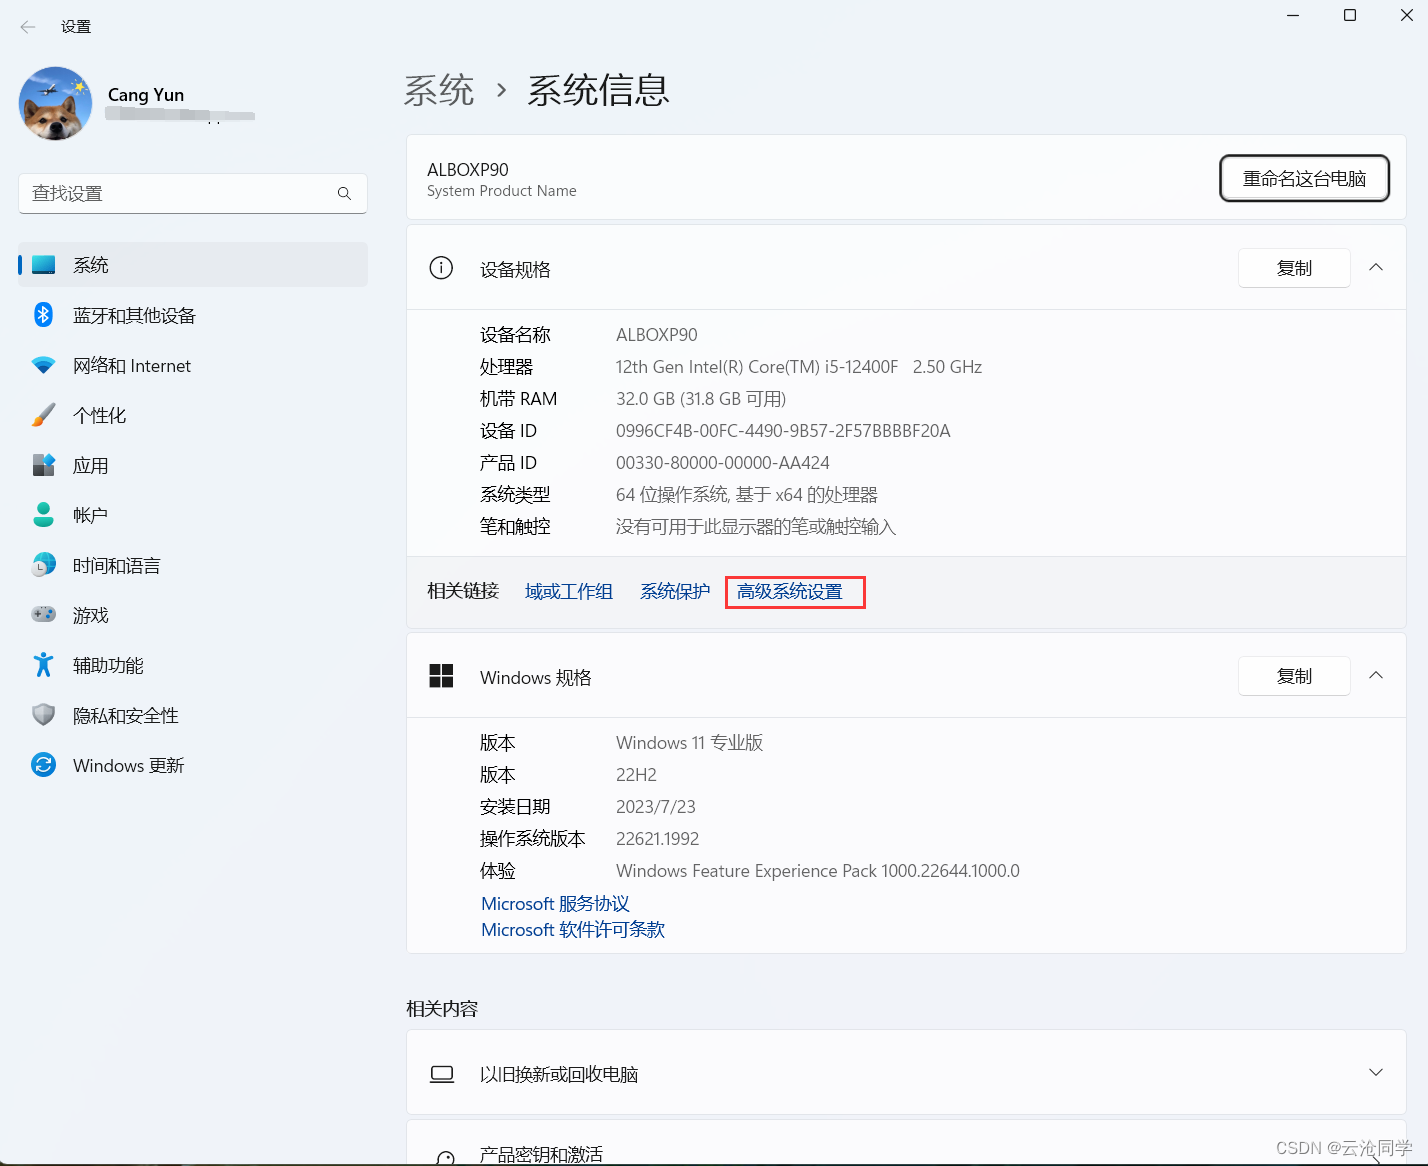Open the 域或工作组 link
This screenshot has width=1428, height=1166.
pyautogui.click(x=569, y=592)
